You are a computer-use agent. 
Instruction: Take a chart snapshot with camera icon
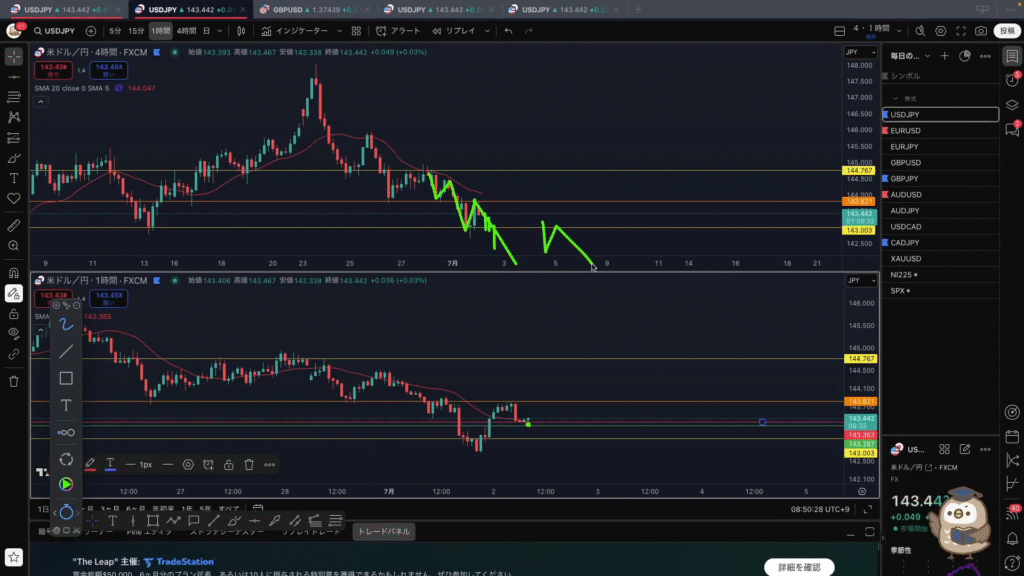click(981, 31)
